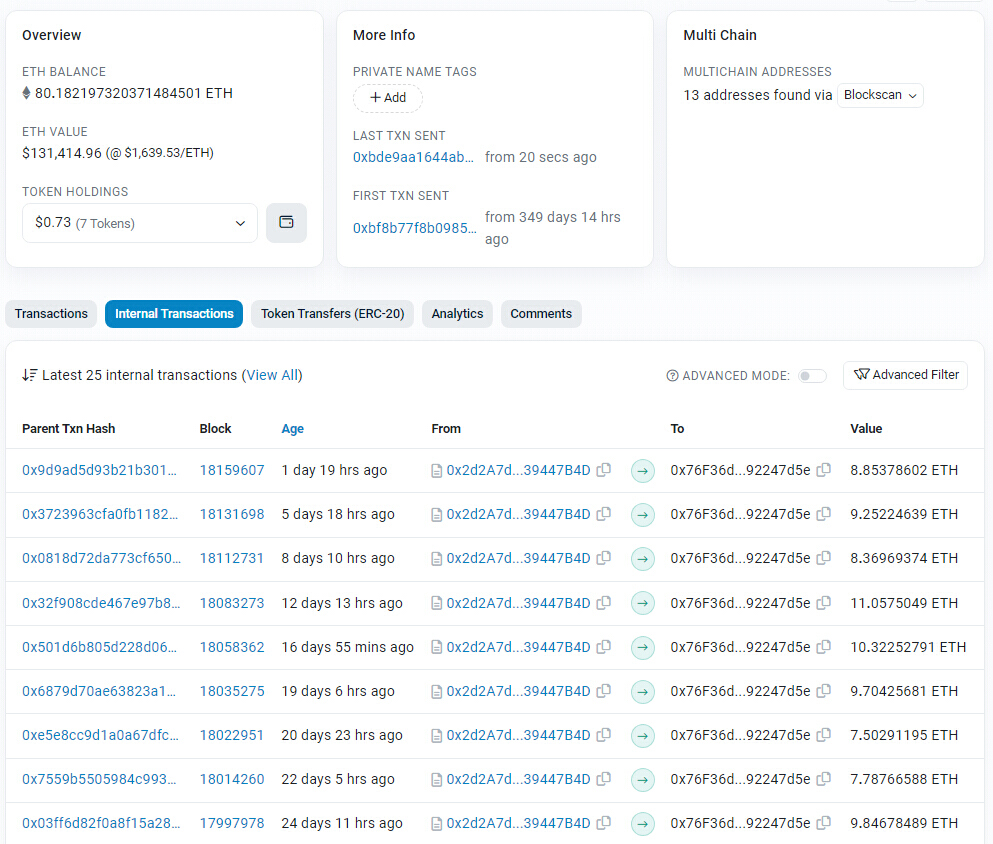The width and height of the screenshot is (993, 844).
Task: Add a private name tag
Action: click(387, 98)
